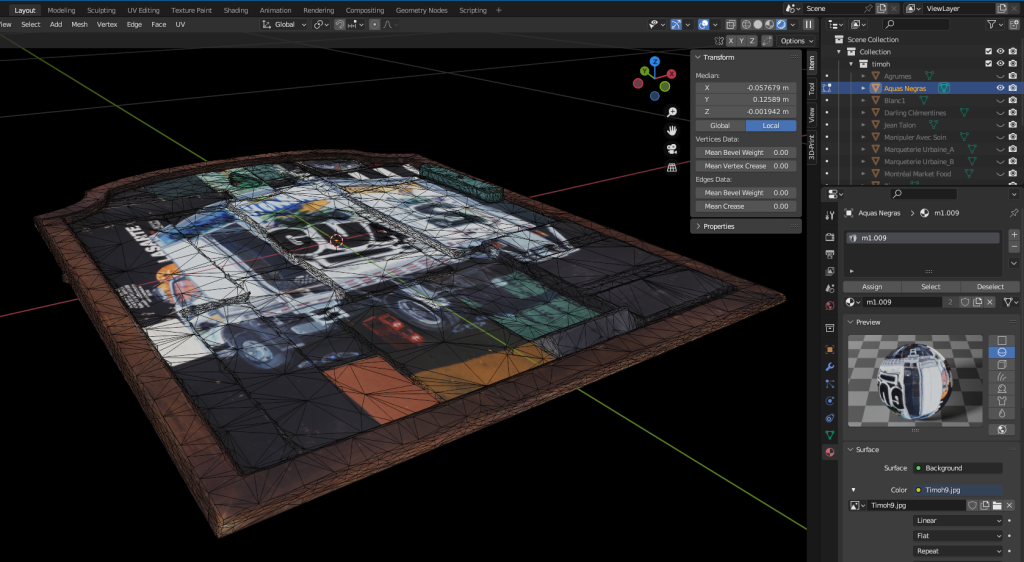Click the pan hand icon in viewport
This screenshot has width=1024, height=562.
(x=671, y=131)
